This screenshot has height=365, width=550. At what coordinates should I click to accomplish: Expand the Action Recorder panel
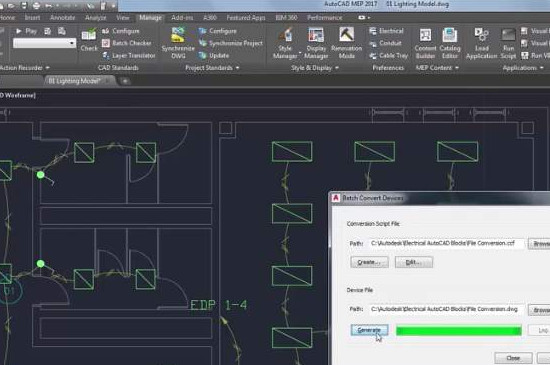point(24,68)
